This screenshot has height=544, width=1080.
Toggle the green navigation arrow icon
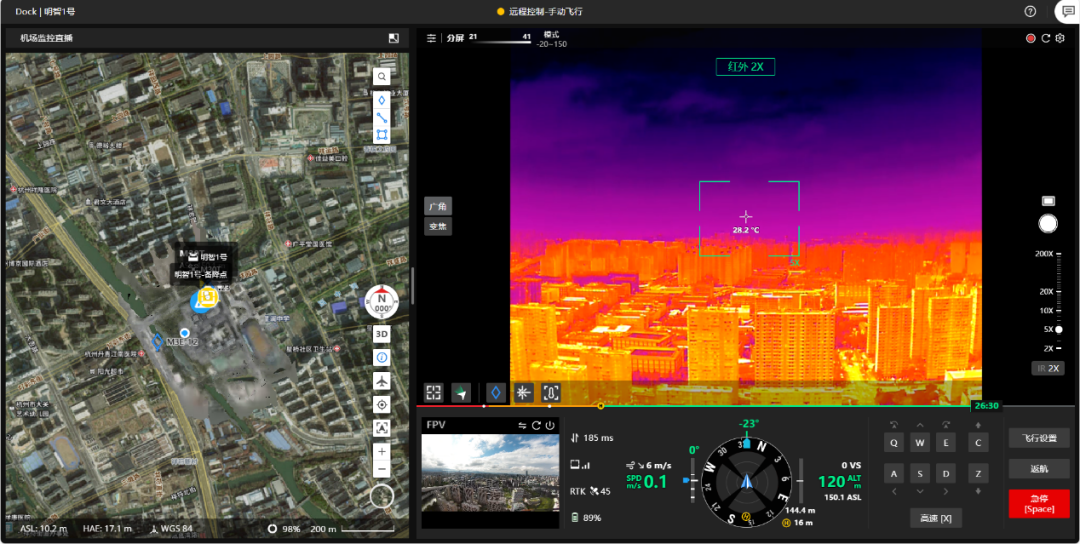click(461, 393)
